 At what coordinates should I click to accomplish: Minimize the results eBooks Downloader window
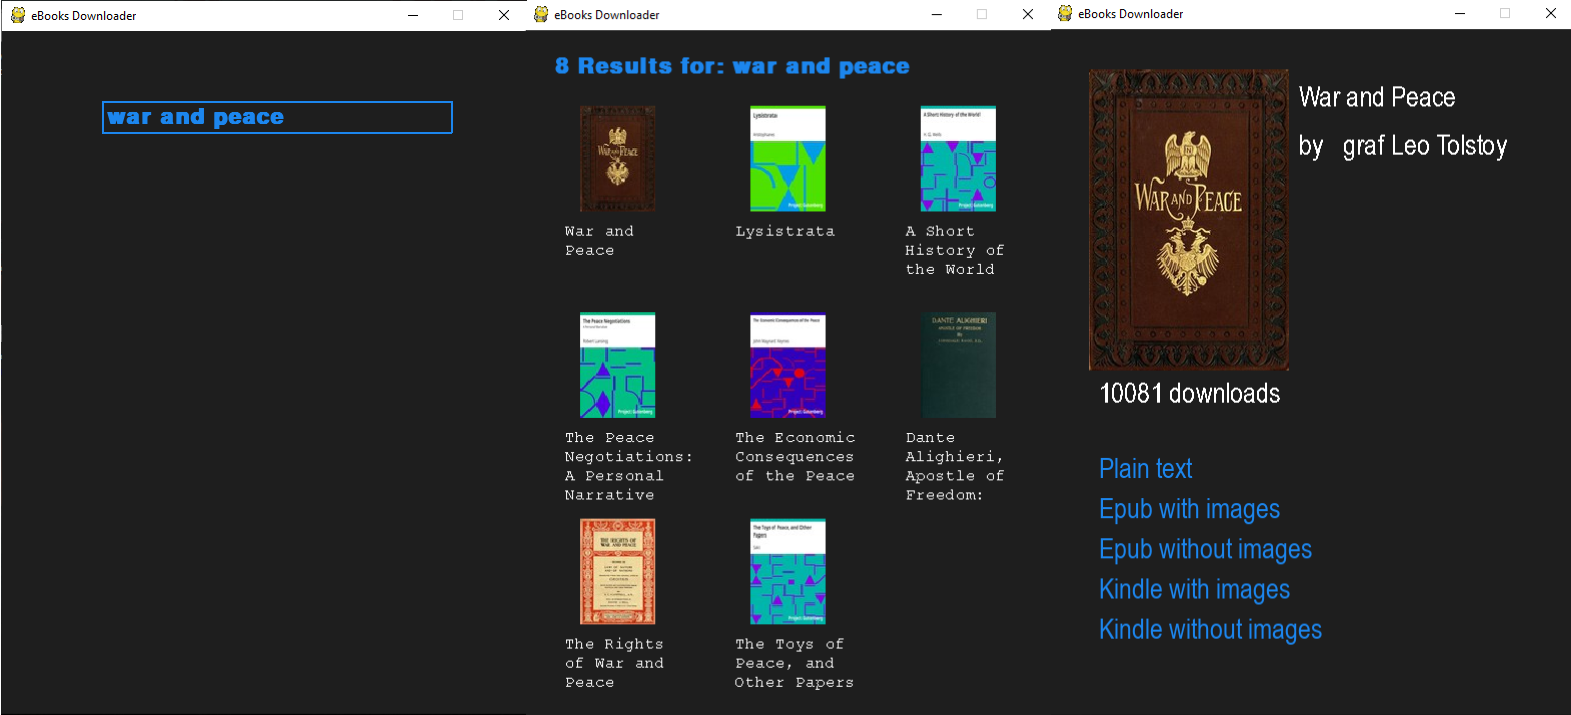[x=936, y=14]
